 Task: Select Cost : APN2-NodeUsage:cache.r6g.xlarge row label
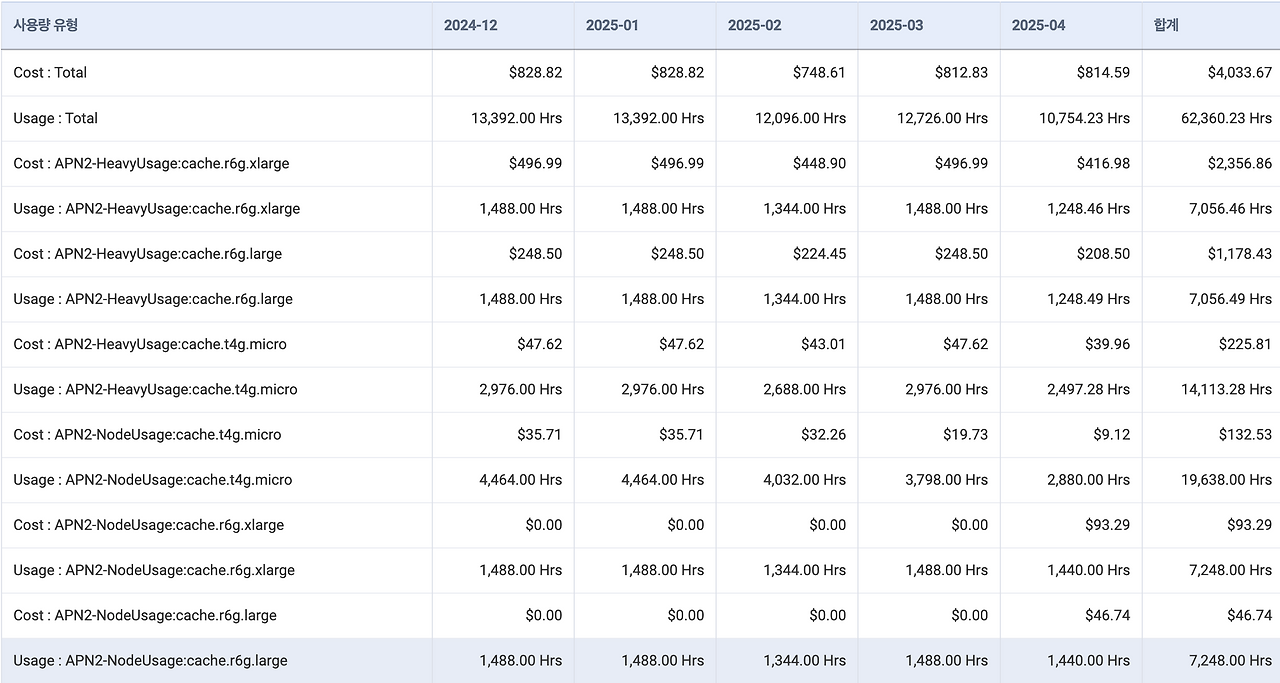point(149,525)
